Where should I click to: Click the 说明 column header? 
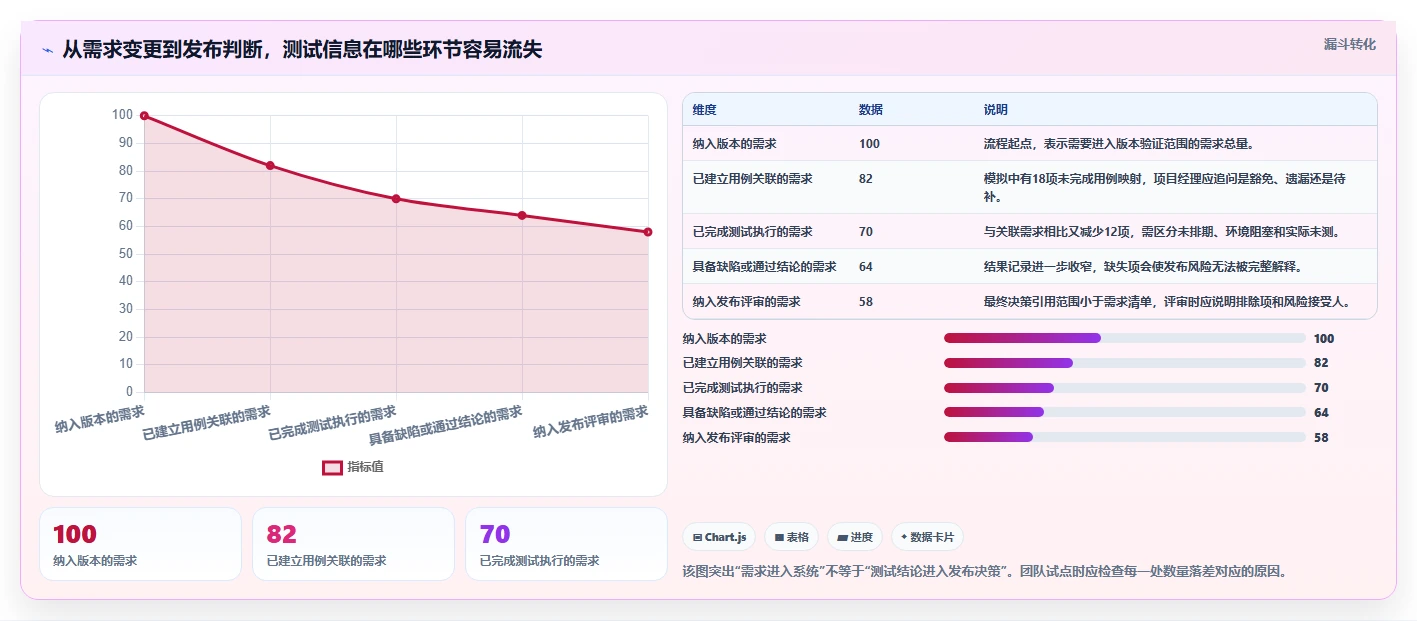coord(995,110)
